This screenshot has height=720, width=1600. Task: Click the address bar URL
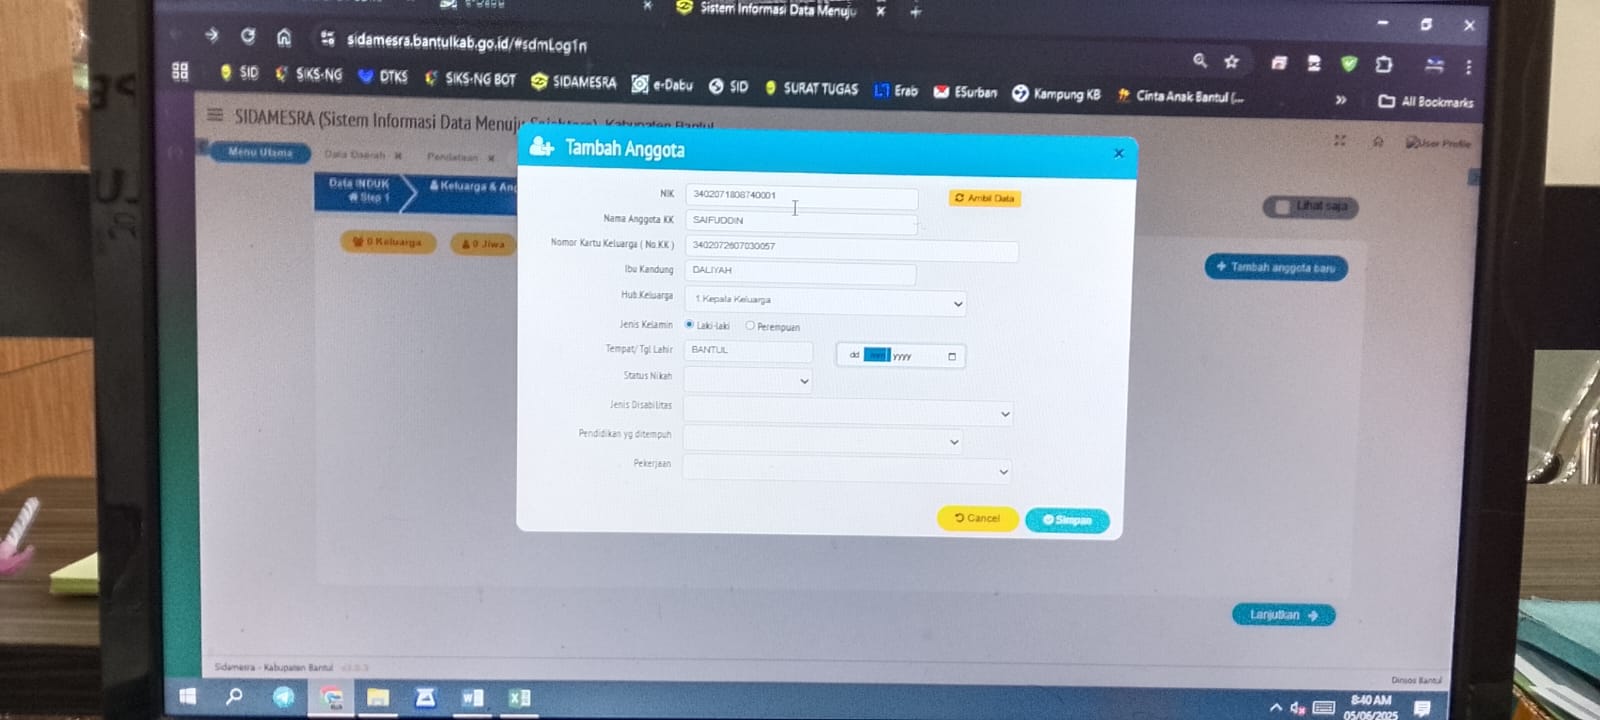pyautogui.click(x=467, y=42)
